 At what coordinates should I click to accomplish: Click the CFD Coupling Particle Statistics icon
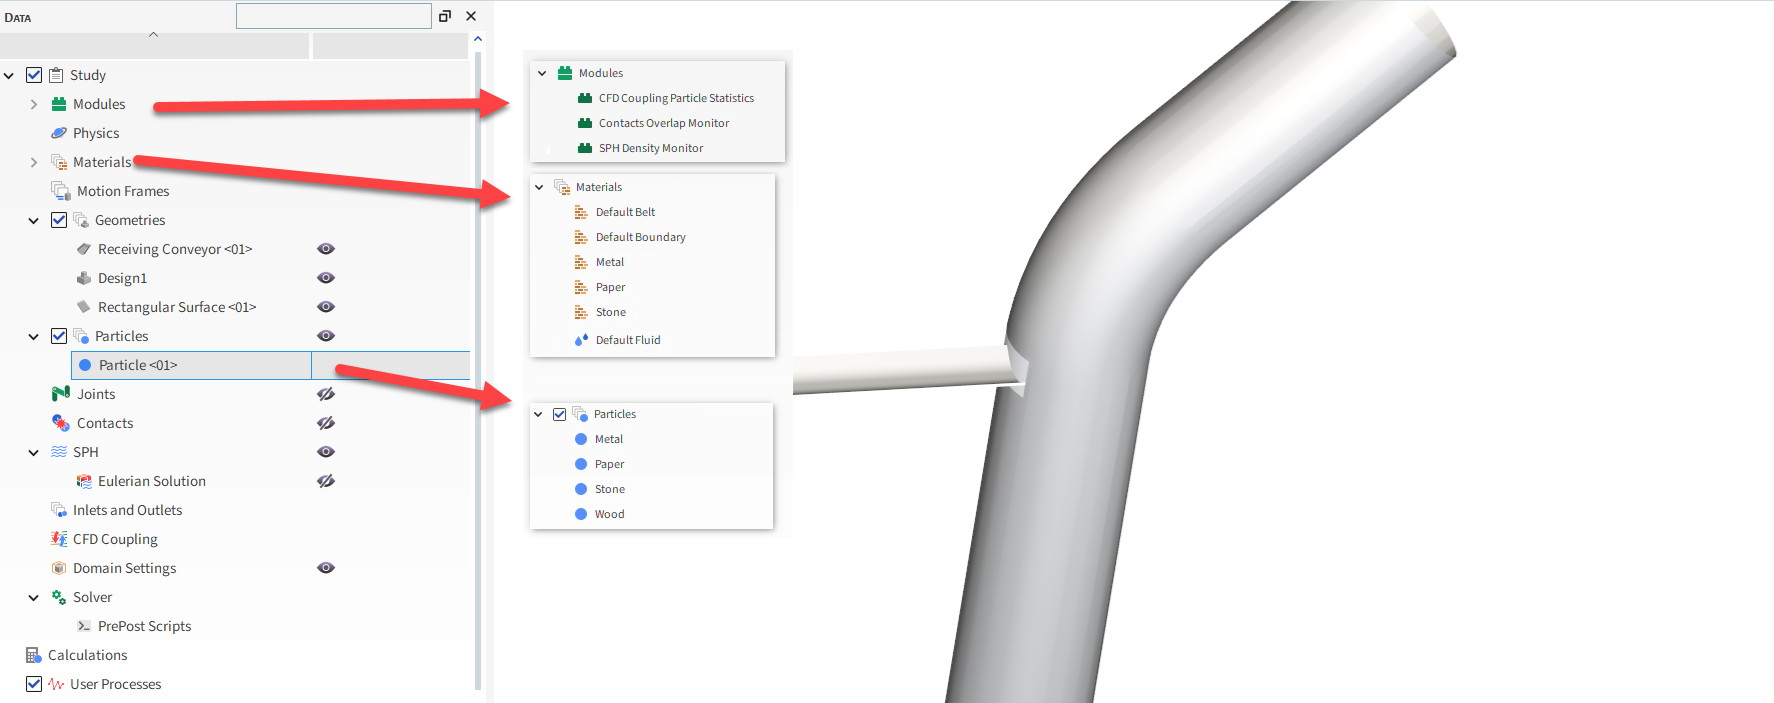point(585,98)
